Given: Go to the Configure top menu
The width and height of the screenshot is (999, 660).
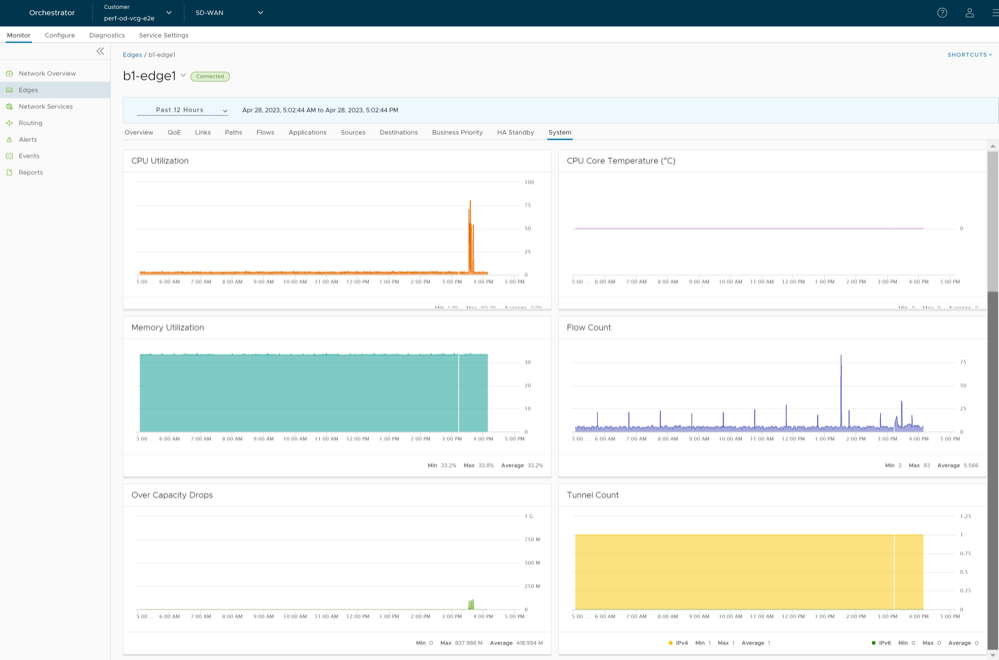Looking at the screenshot, I should [x=60, y=35].
